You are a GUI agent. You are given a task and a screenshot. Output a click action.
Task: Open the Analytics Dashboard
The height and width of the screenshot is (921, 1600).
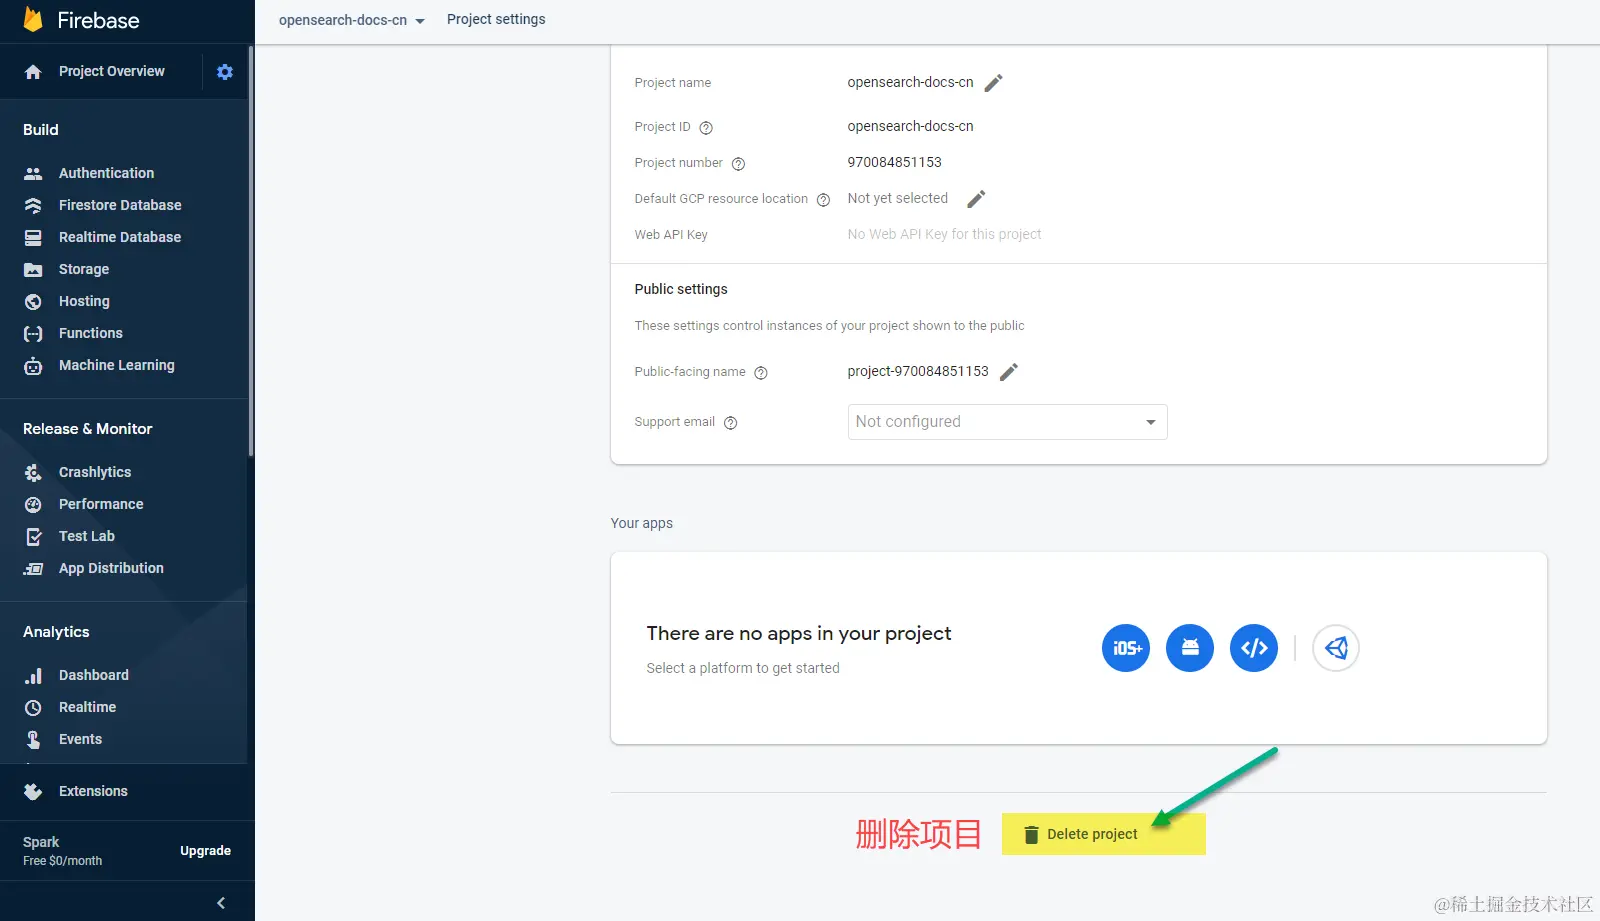click(93, 674)
